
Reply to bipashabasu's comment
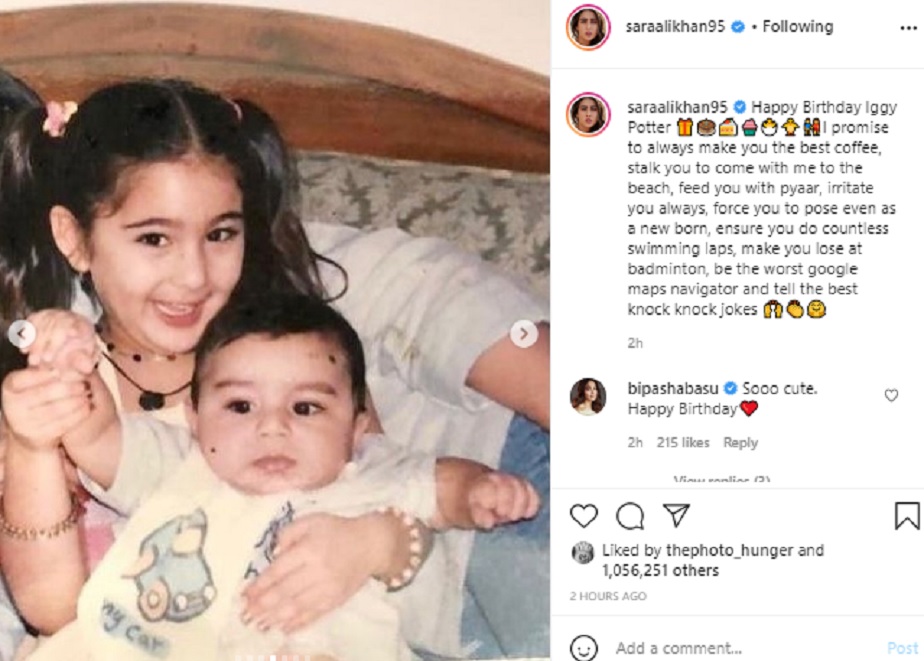coord(740,442)
